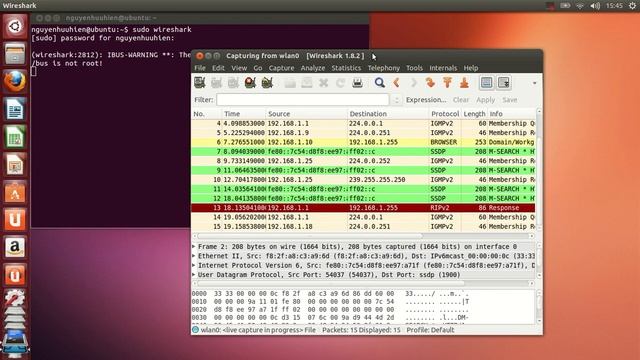This screenshot has height=360, width=640.
Task: Open the View menu
Action: click(x=239, y=68)
